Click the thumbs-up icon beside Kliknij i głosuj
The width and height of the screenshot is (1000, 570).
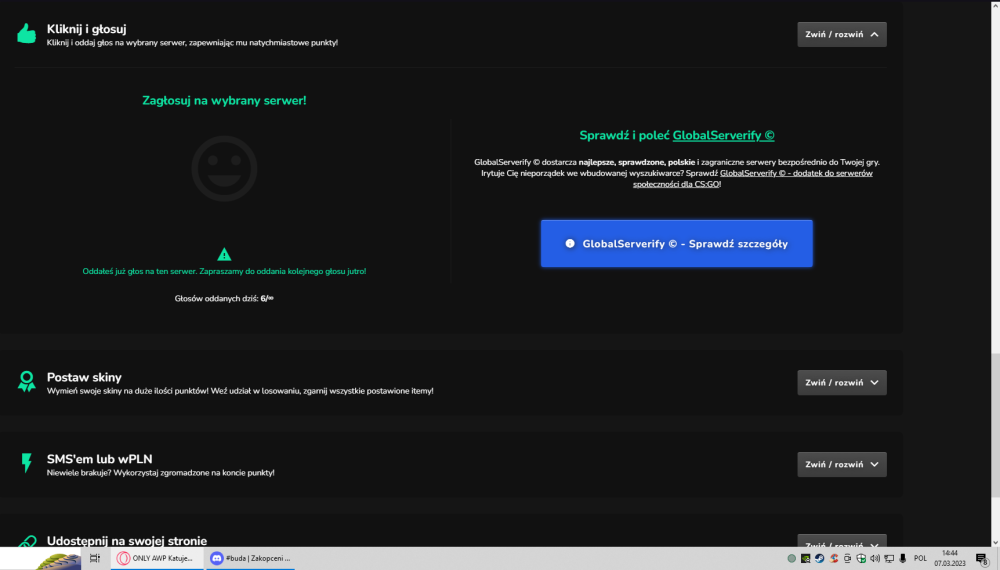(26, 33)
